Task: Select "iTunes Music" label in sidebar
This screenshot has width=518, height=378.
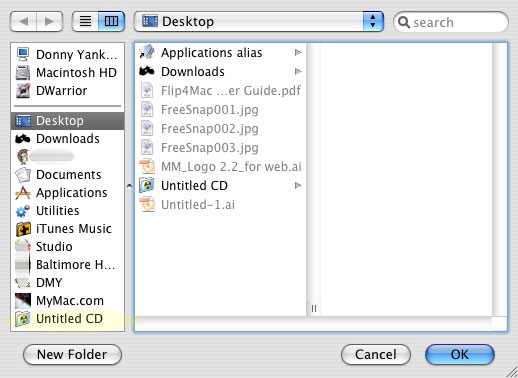Action: coord(74,229)
